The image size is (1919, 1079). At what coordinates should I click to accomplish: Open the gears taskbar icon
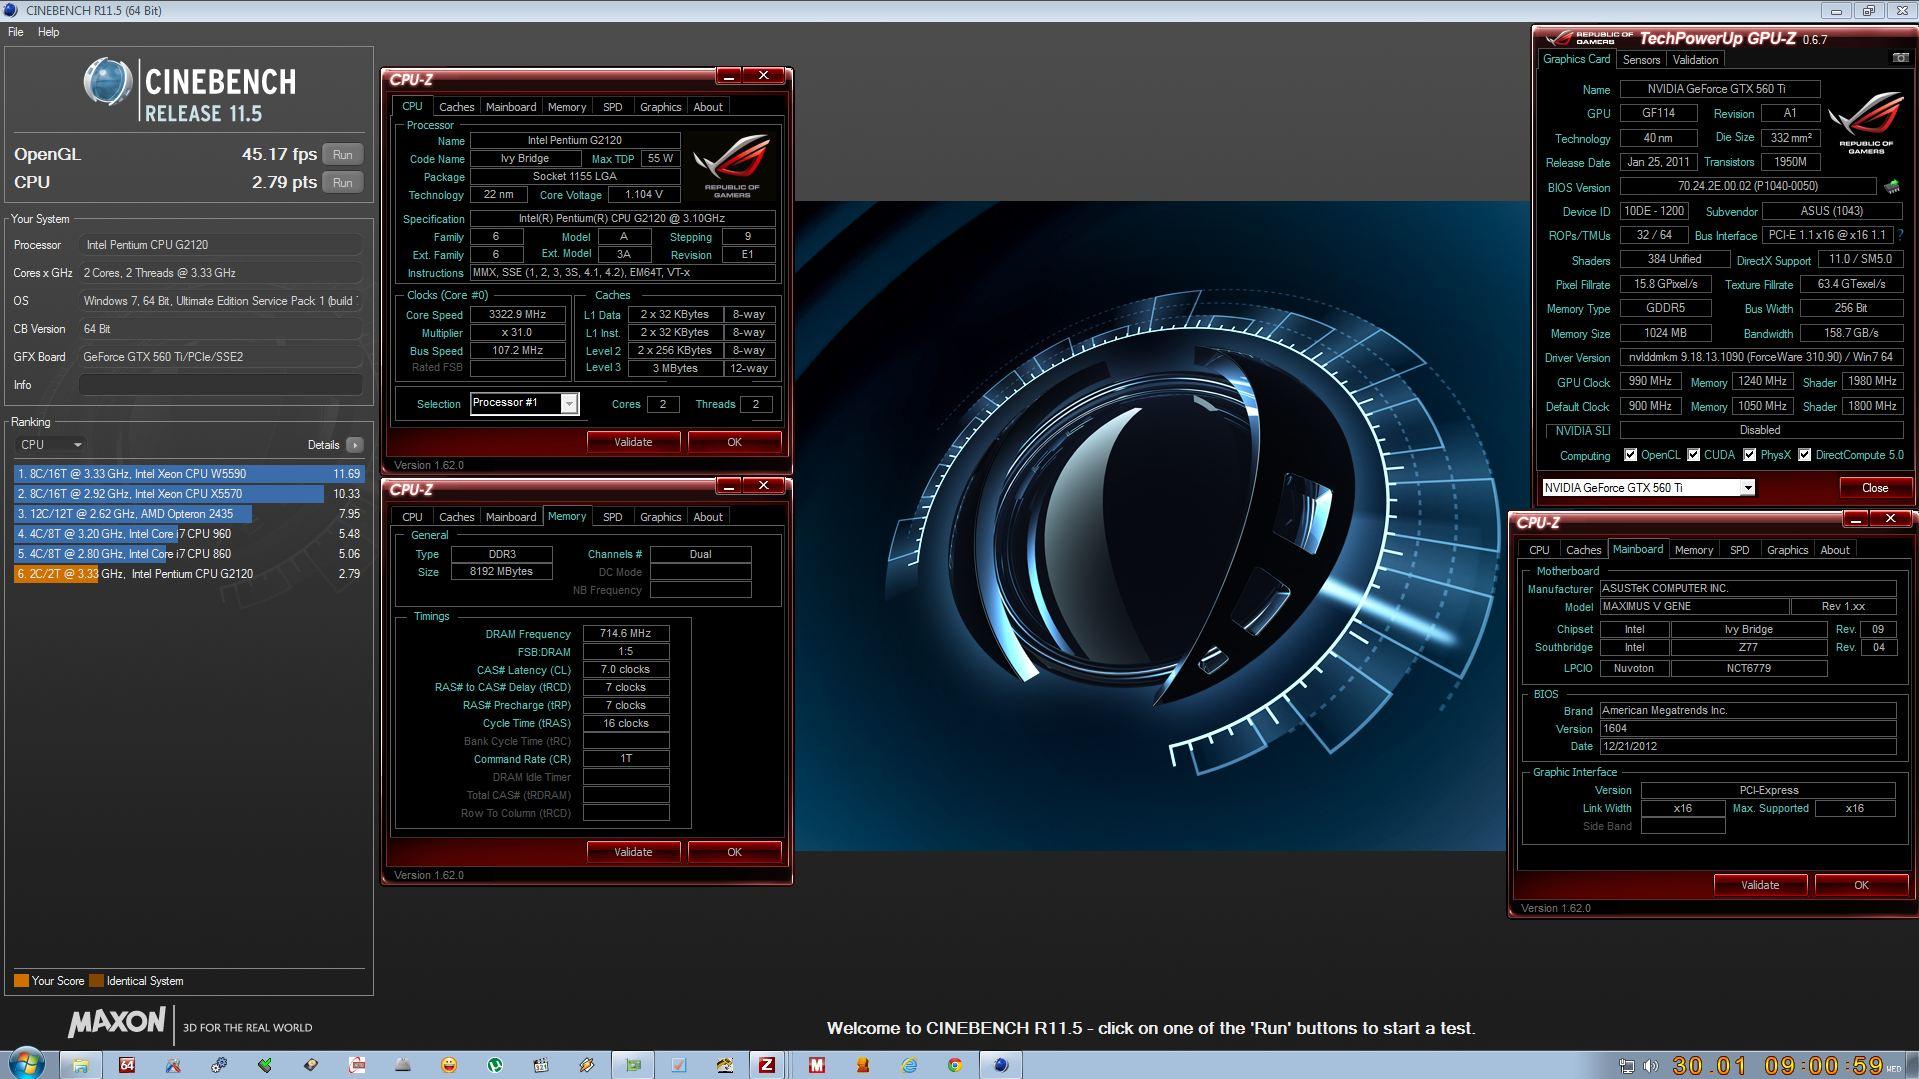pyautogui.click(x=219, y=1065)
